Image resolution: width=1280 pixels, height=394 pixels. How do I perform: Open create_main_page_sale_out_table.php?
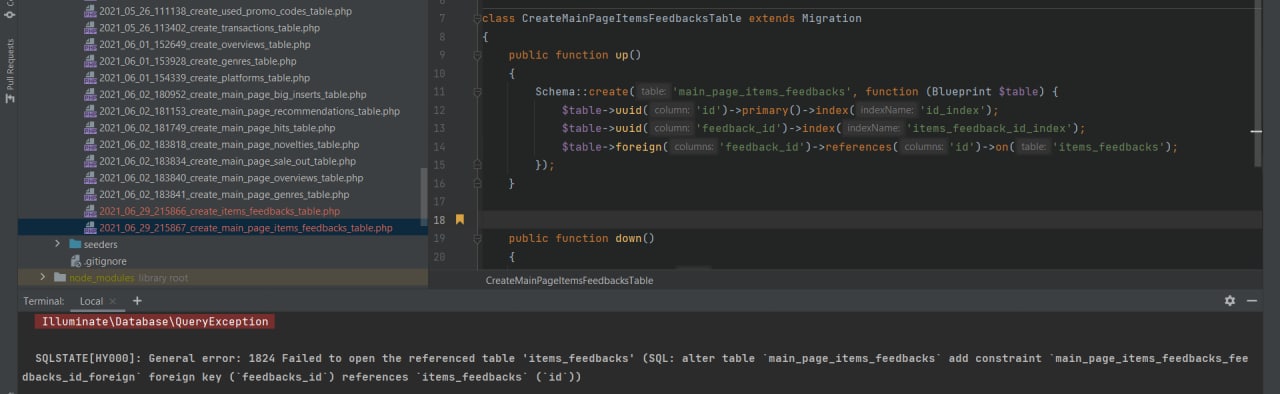227,161
